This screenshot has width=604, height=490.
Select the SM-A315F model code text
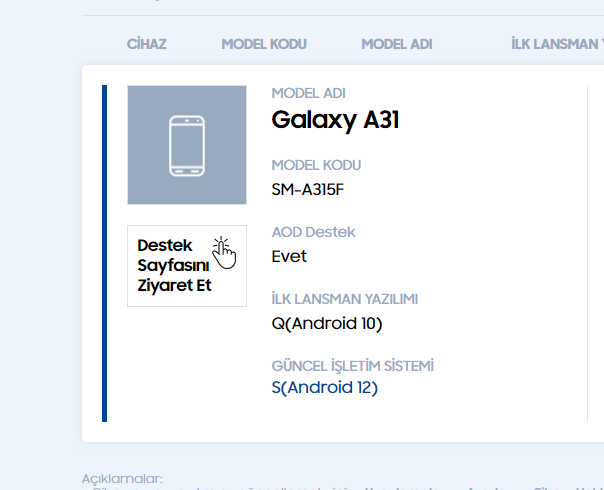[x=307, y=190]
